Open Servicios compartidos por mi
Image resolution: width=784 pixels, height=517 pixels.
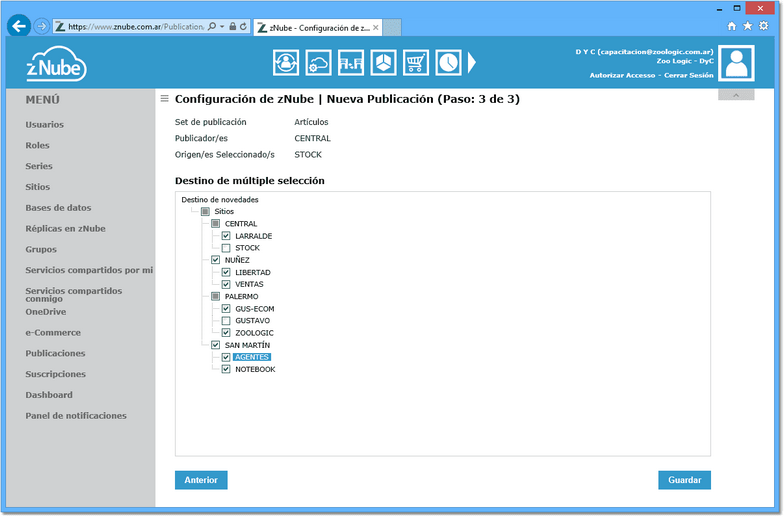(89, 270)
